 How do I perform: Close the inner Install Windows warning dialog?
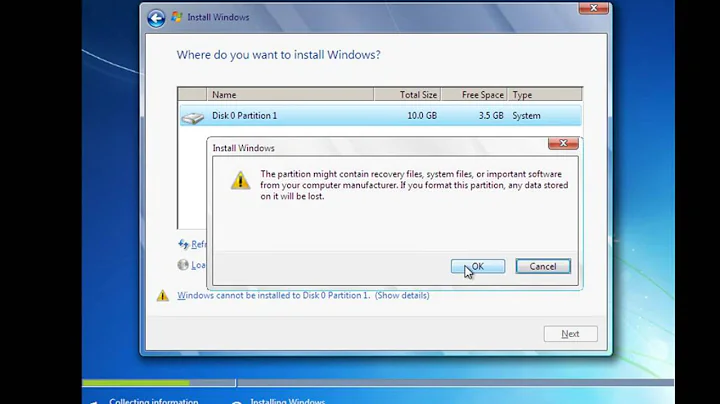click(x=563, y=143)
